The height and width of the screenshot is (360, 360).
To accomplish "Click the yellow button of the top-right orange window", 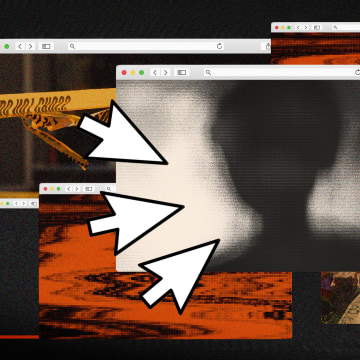I will [x=283, y=27].
